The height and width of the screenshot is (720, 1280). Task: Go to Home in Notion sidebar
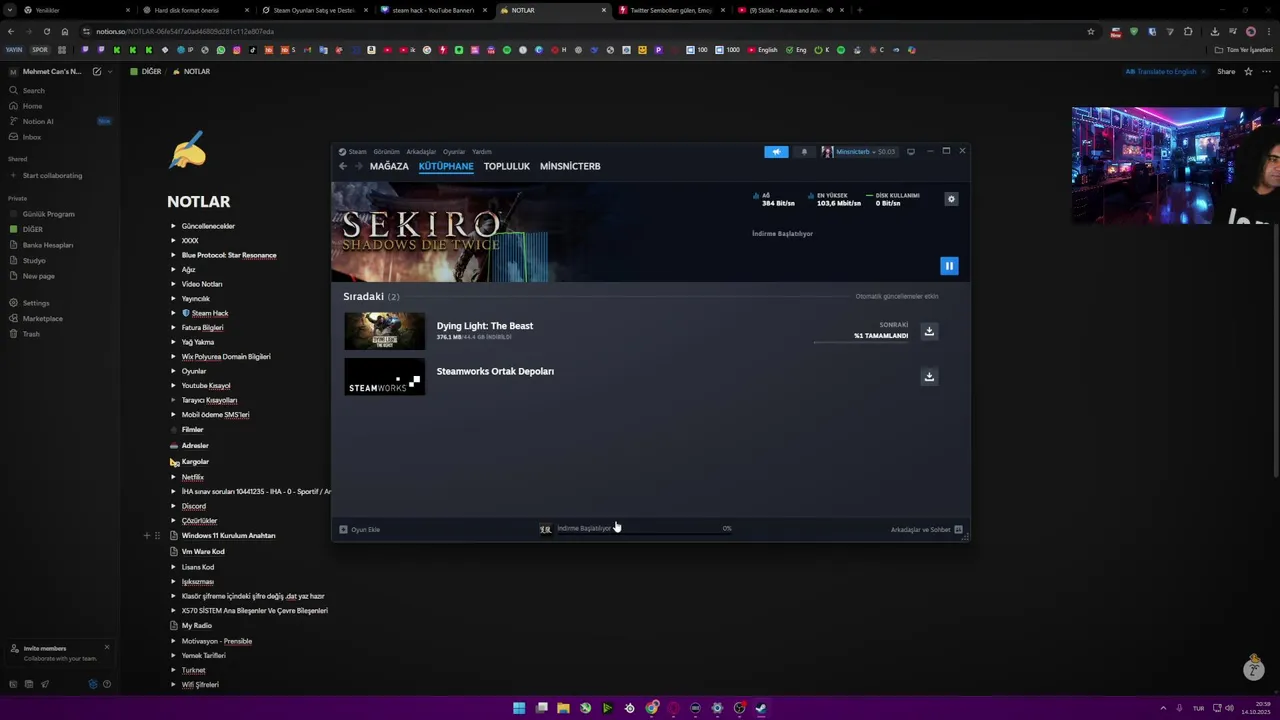point(60,106)
